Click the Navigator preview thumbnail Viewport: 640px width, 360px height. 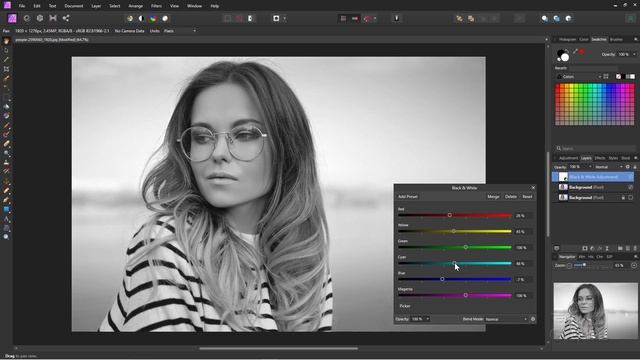596,311
